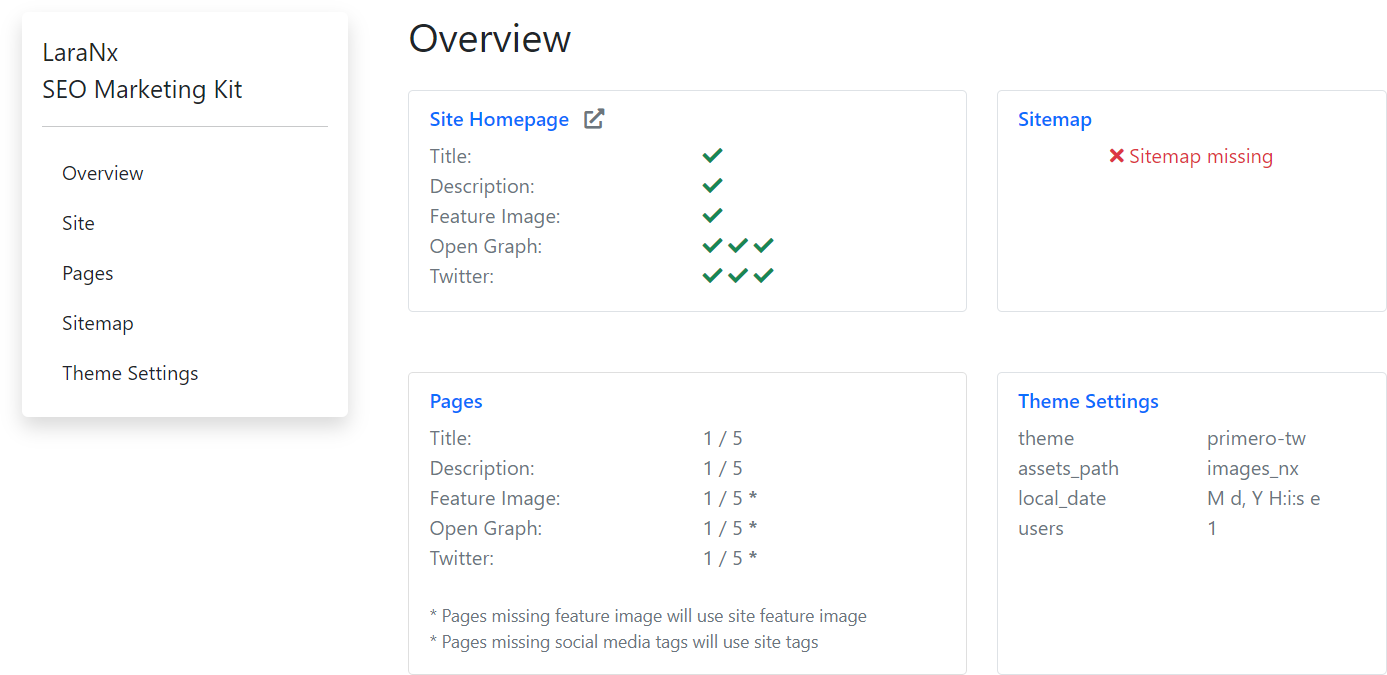Click the green checkmark beside Title
The width and height of the screenshot is (1387, 675).
click(712, 155)
